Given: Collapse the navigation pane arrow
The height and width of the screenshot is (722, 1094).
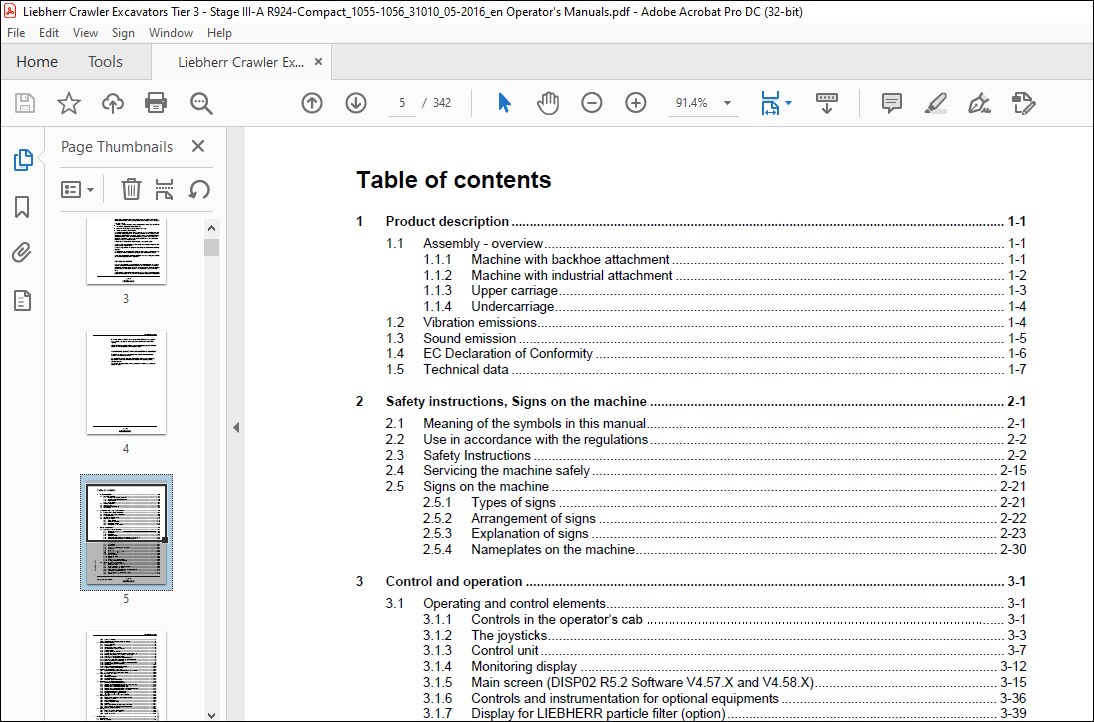Looking at the screenshot, I should [236, 427].
